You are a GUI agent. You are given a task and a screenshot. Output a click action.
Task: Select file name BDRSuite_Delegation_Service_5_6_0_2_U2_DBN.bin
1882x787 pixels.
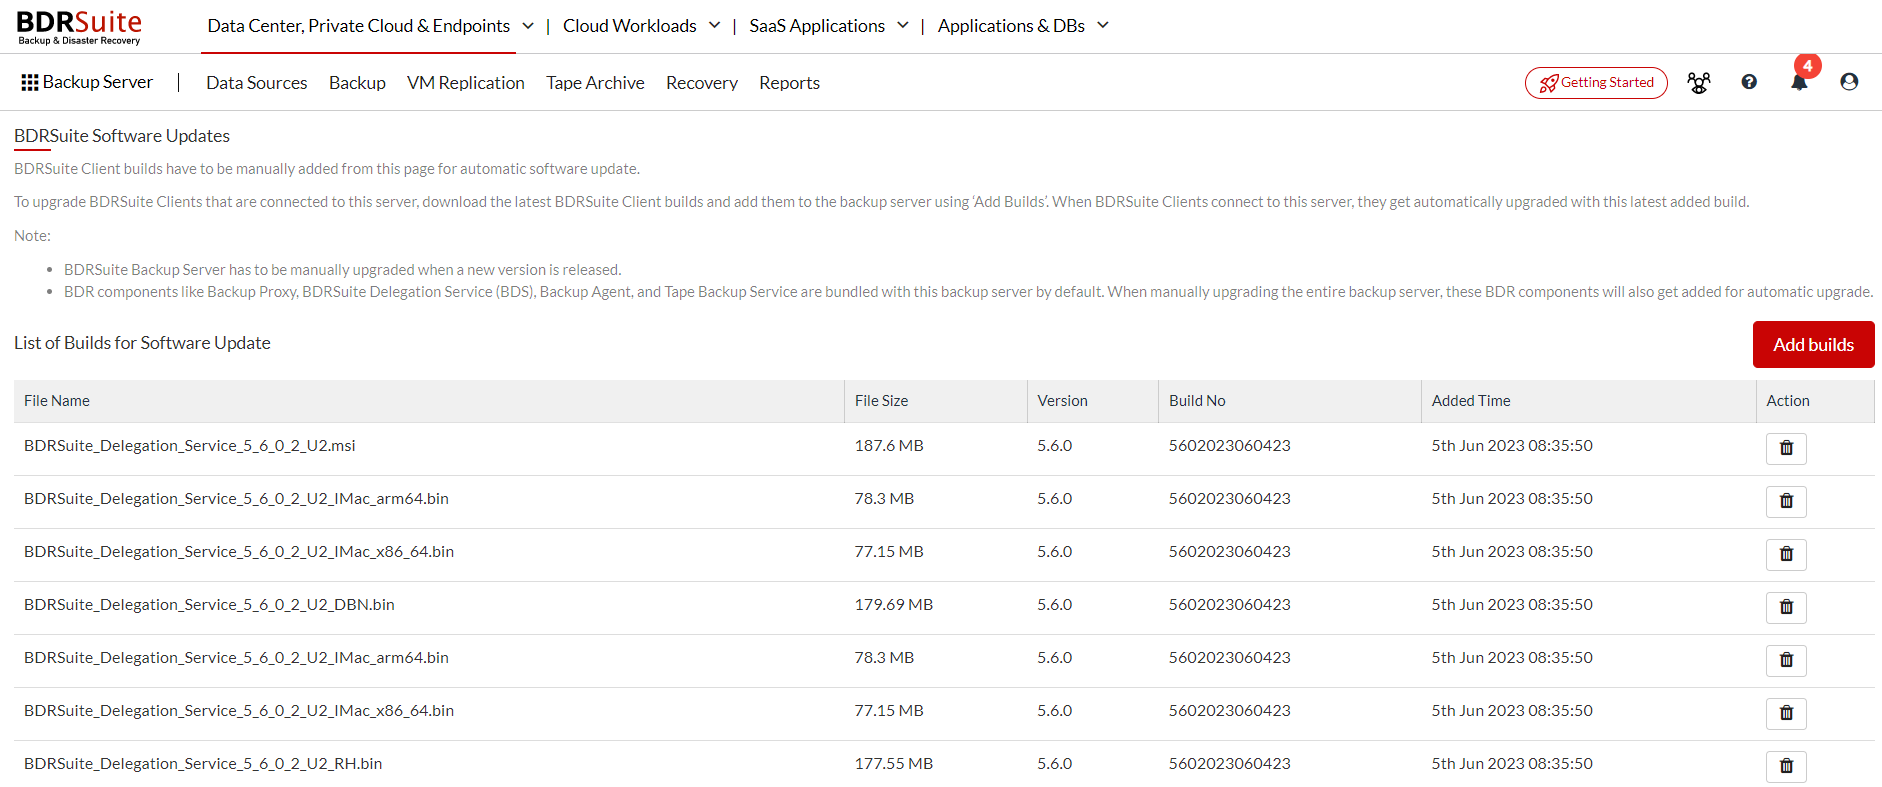[x=209, y=605]
